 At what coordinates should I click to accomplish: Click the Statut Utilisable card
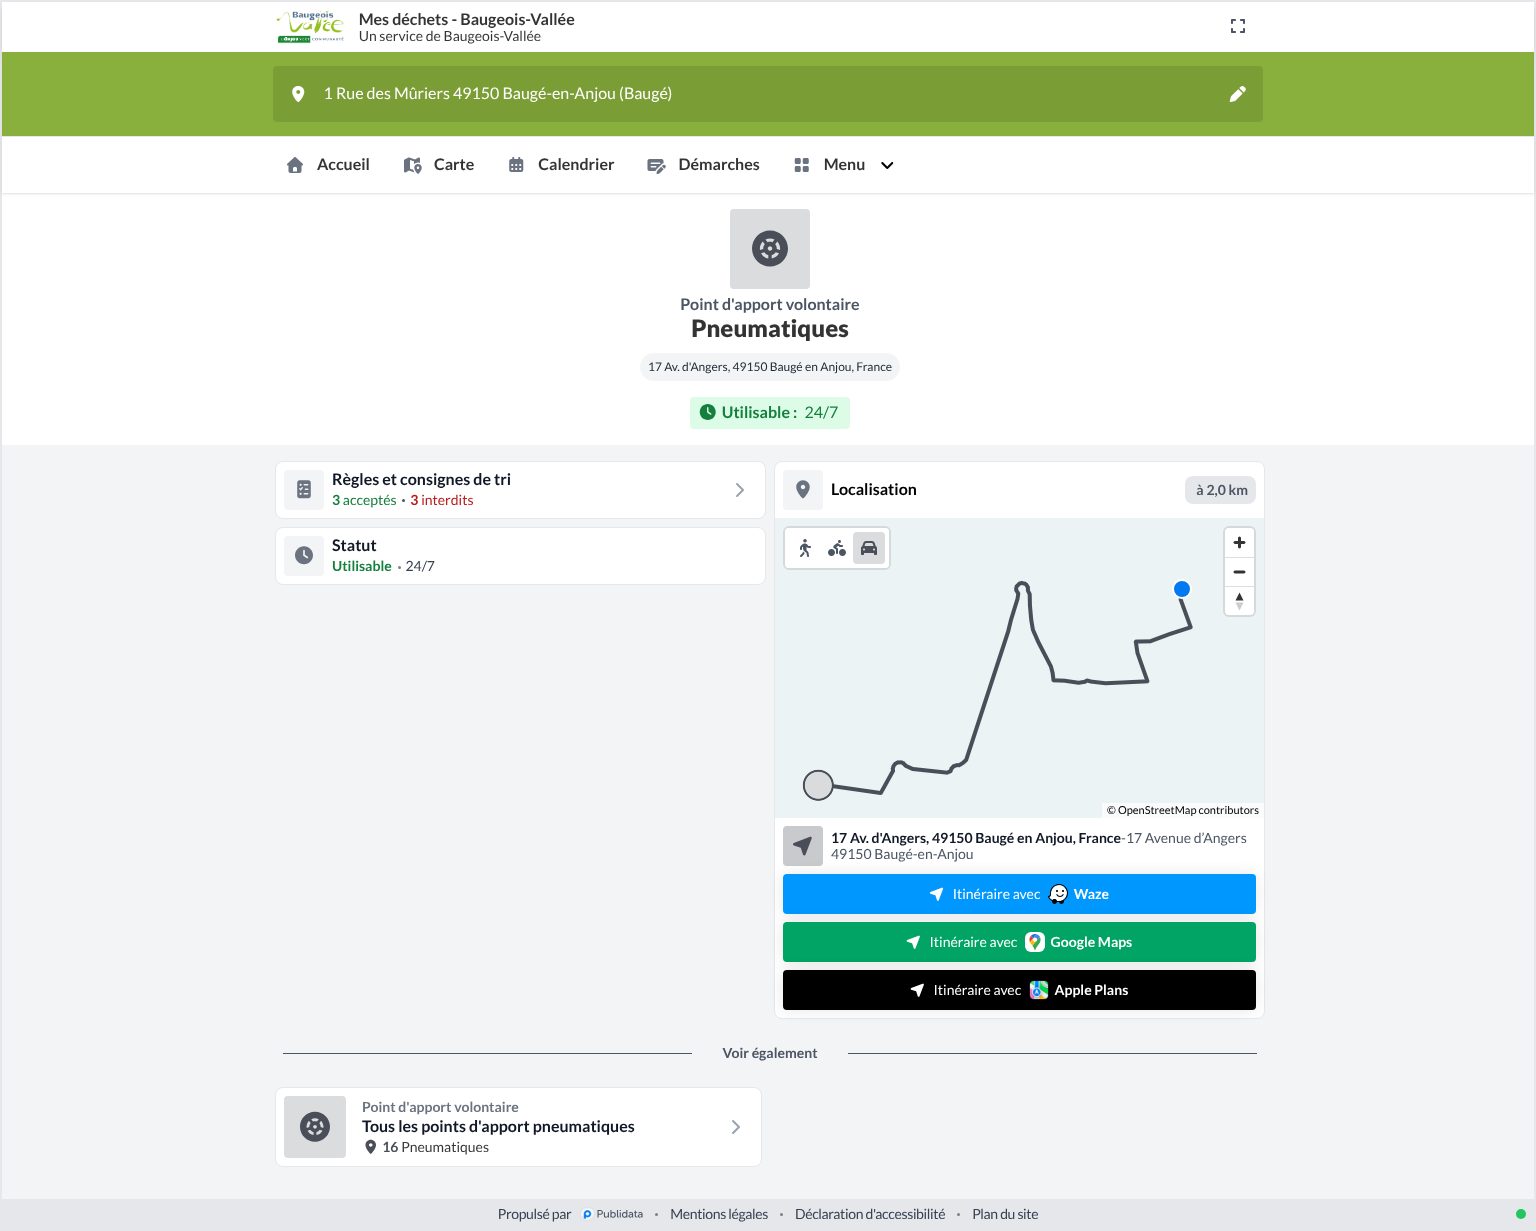520,556
